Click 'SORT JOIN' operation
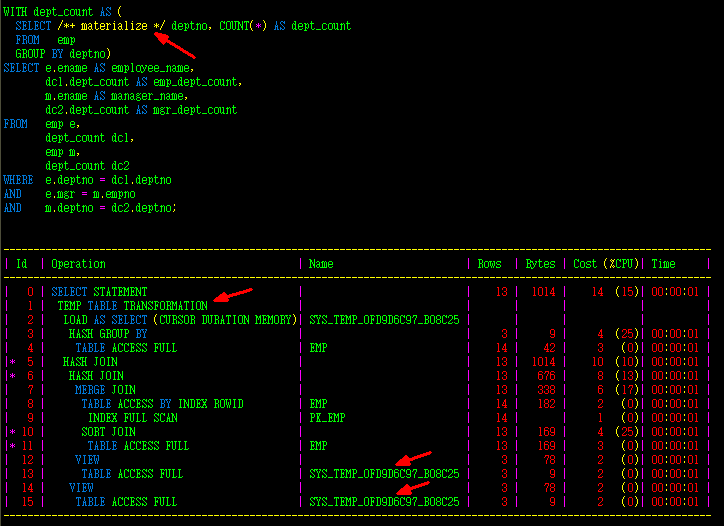Viewport: 724px width, 526px height. coord(109,432)
